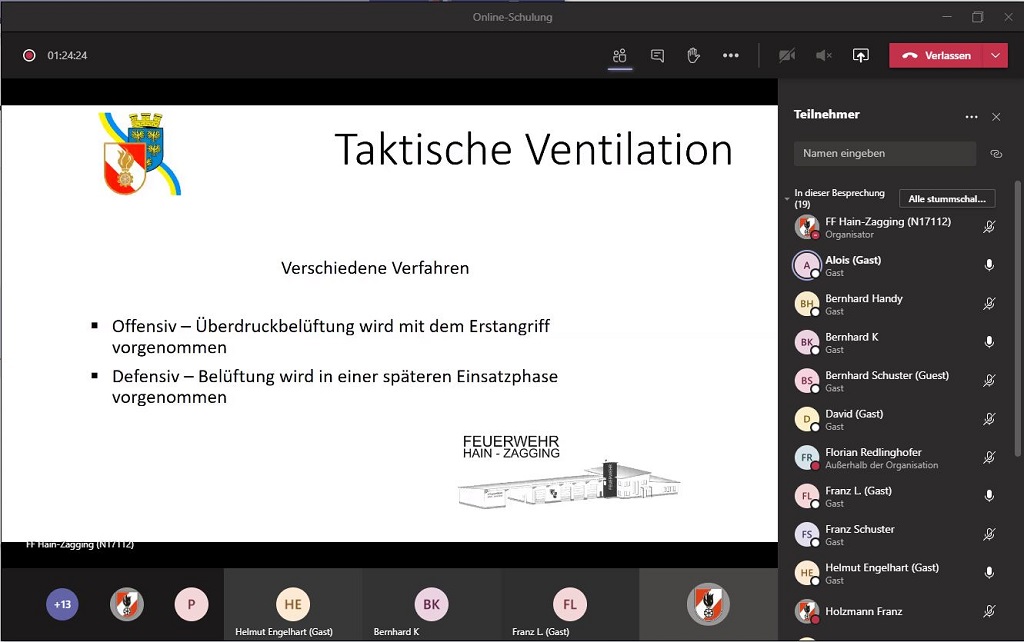Click Franz L. (Gast) microphone icon
This screenshot has width=1024, height=642.
[x=989, y=496]
